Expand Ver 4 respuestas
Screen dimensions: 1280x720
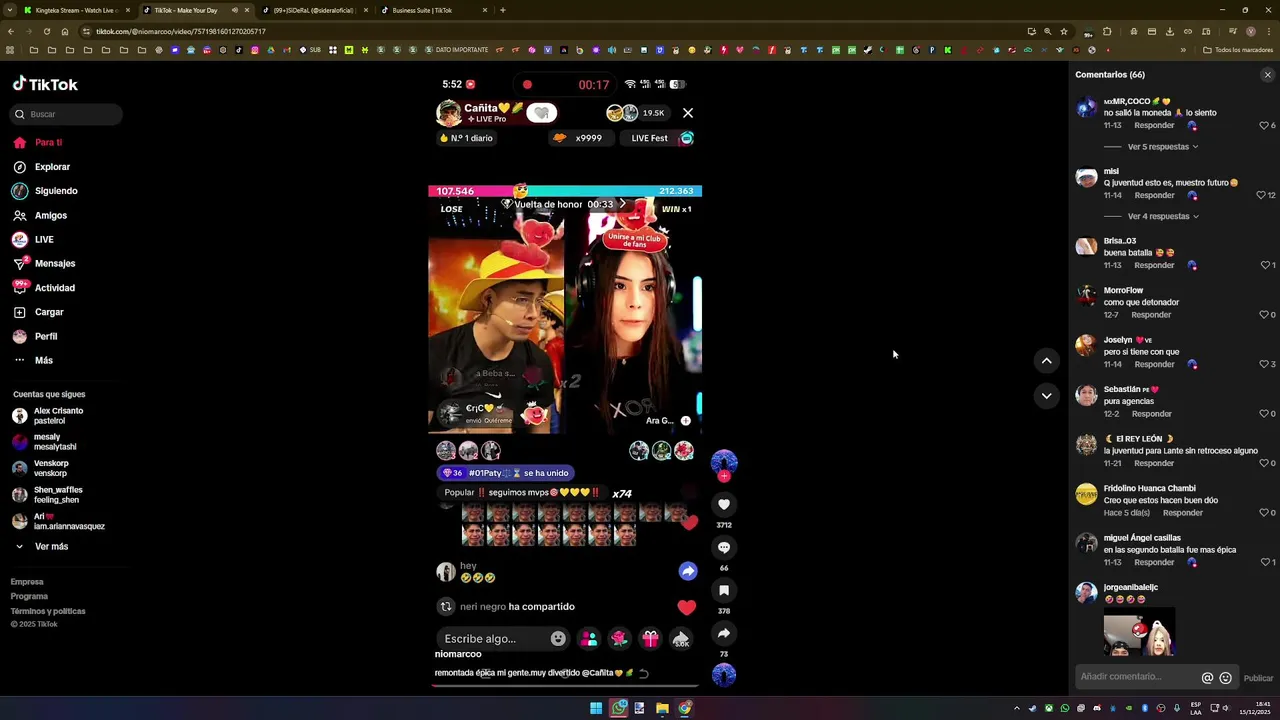[1163, 216]
